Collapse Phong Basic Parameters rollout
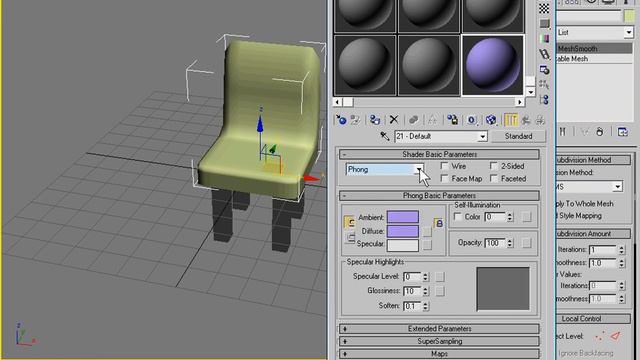Viewport: 640px width, 360px height. pos(439,196)
